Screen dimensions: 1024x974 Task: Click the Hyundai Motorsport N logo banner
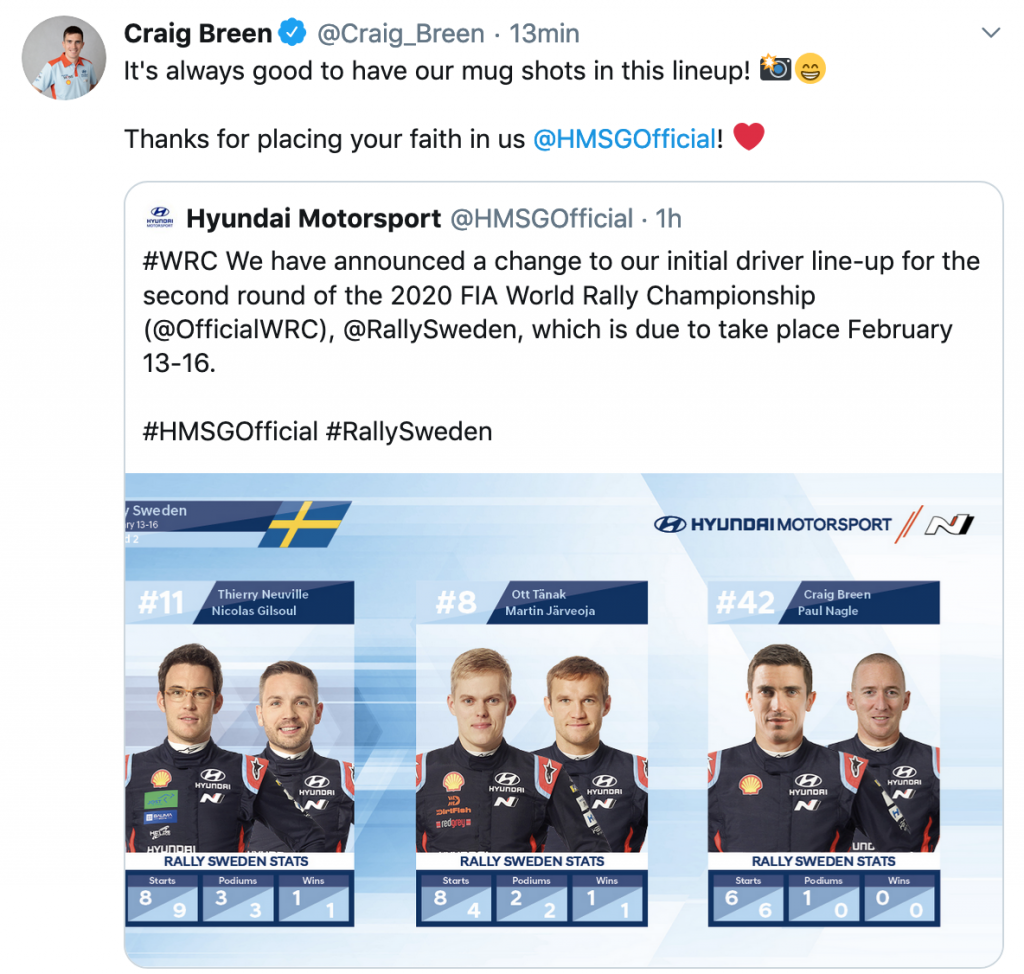click(814, 524)
